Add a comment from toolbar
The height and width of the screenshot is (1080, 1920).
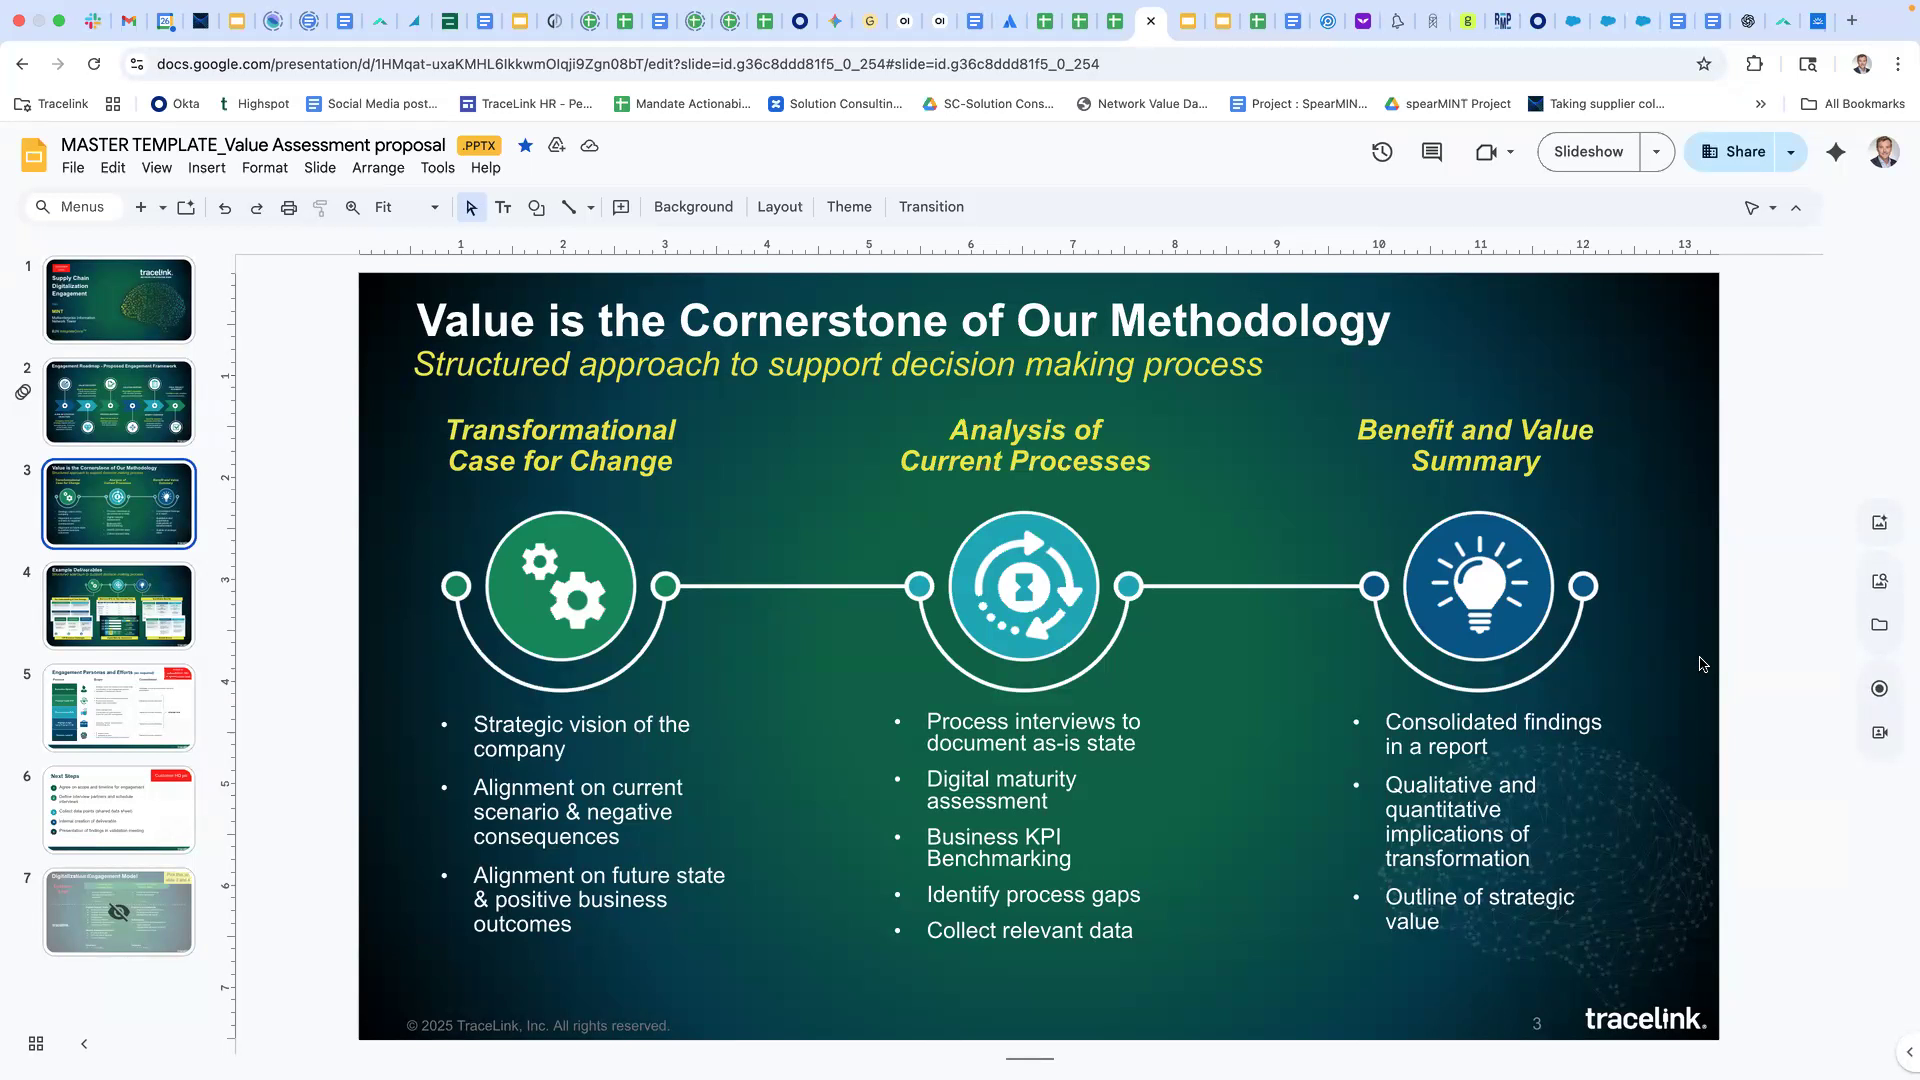621,207
